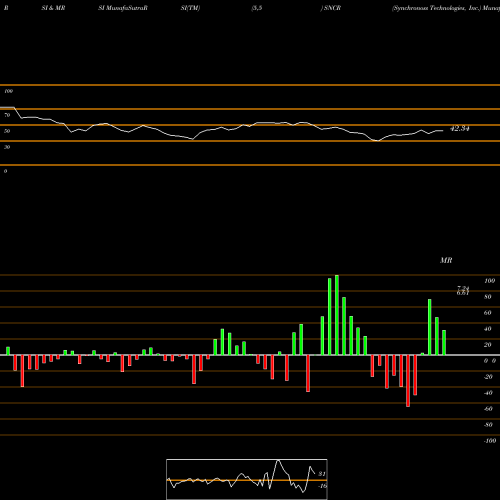500x500 pixels.
Task: Click the tallest green bar in MR histogram
Action: tap(337, 315)
